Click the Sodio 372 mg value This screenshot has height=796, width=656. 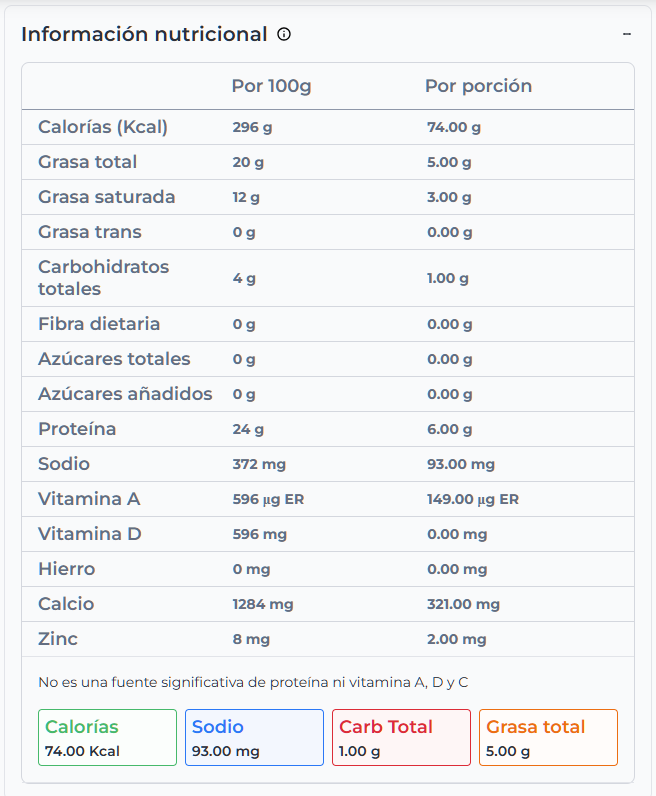[258, 464]
